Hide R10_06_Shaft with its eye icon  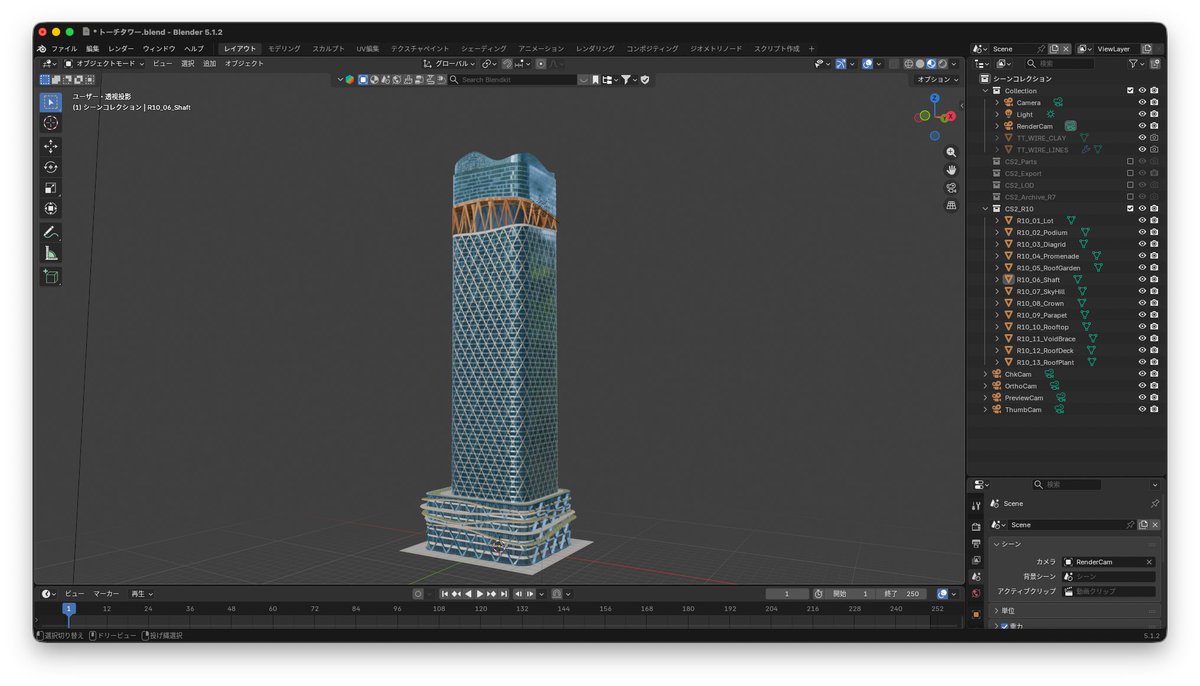click(1142, 280)
